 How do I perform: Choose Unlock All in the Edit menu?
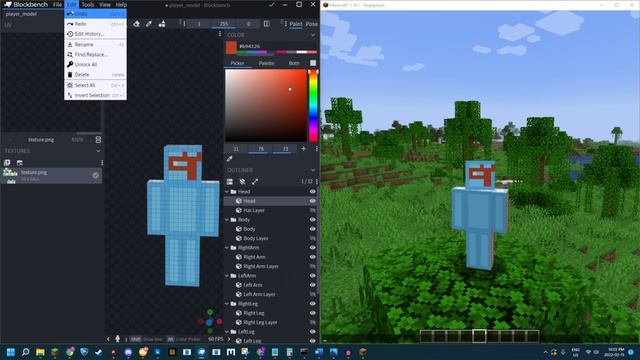[x=95, y=64]
